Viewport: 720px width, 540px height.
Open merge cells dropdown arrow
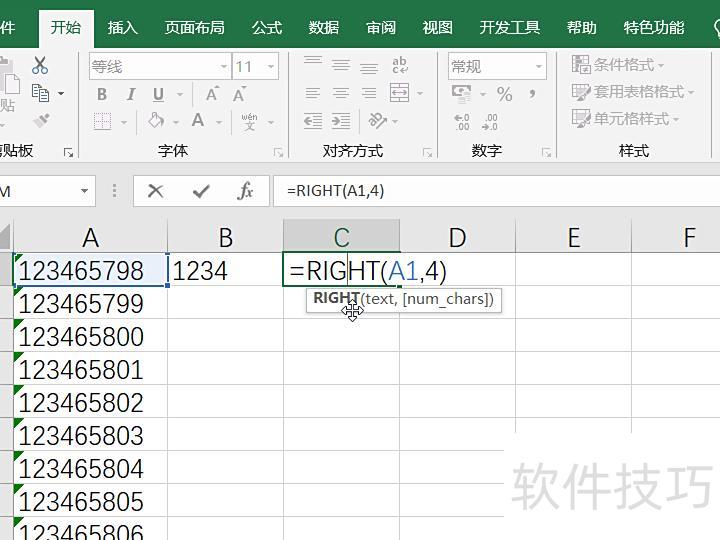coord(420,94)
